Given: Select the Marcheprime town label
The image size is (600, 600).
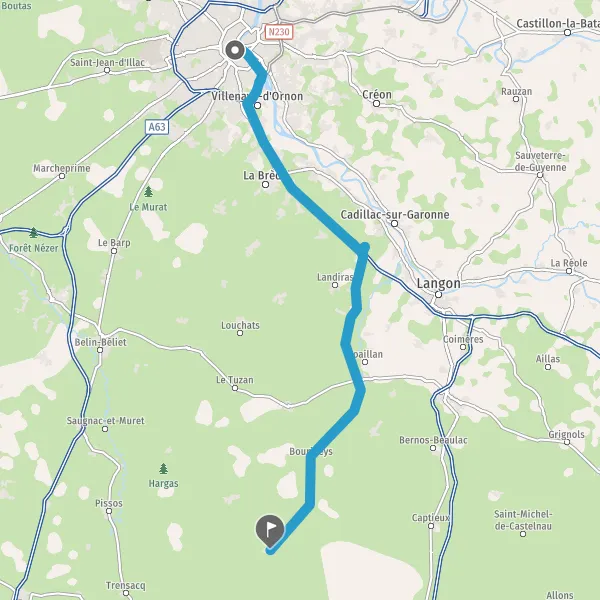Looking at the screenshot, I should (62, 168).
